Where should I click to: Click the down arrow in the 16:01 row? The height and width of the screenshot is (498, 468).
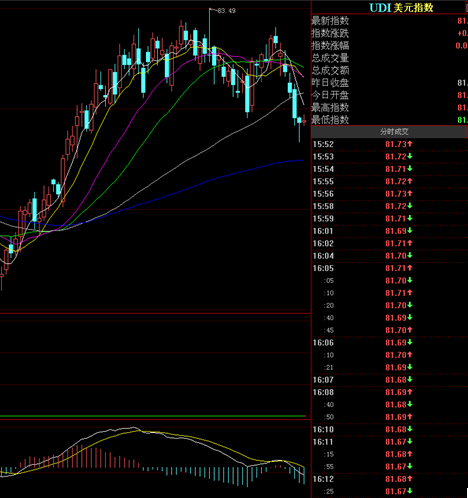410,231
